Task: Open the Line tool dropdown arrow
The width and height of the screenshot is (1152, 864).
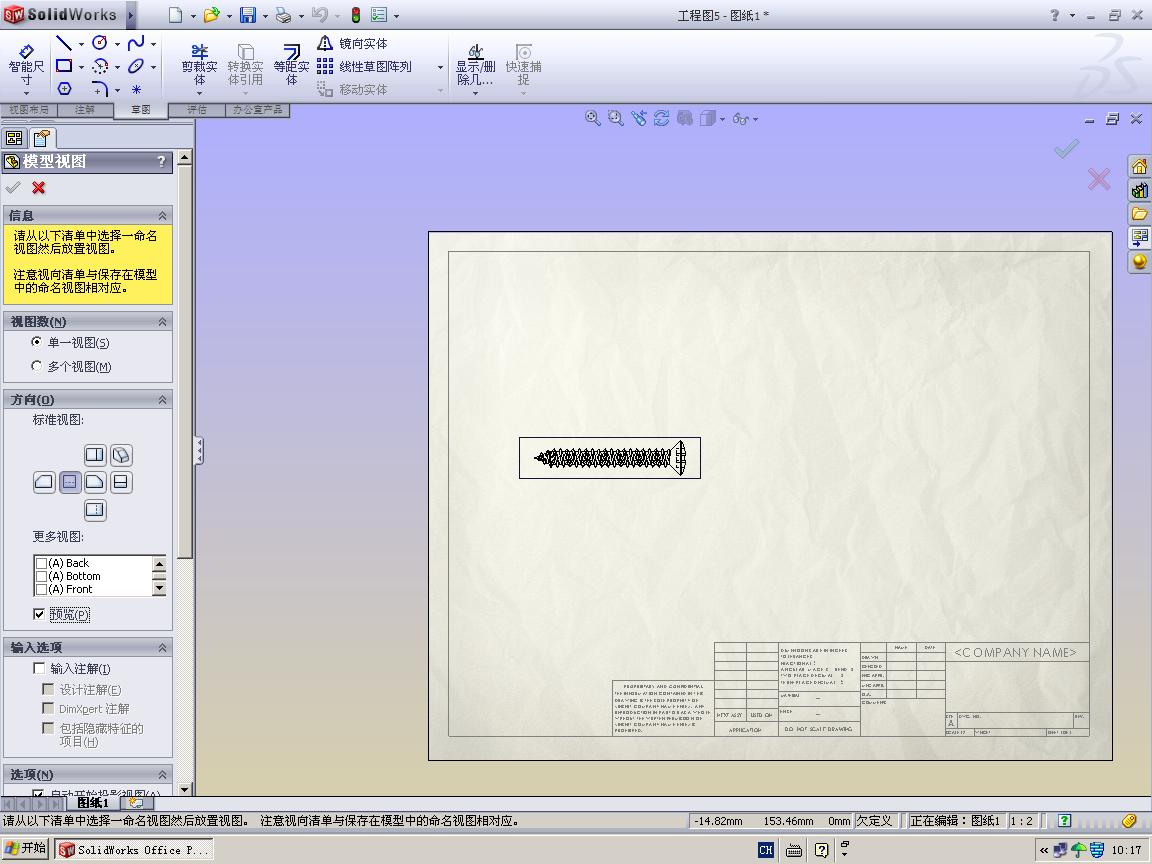Action: coord(81,44)
